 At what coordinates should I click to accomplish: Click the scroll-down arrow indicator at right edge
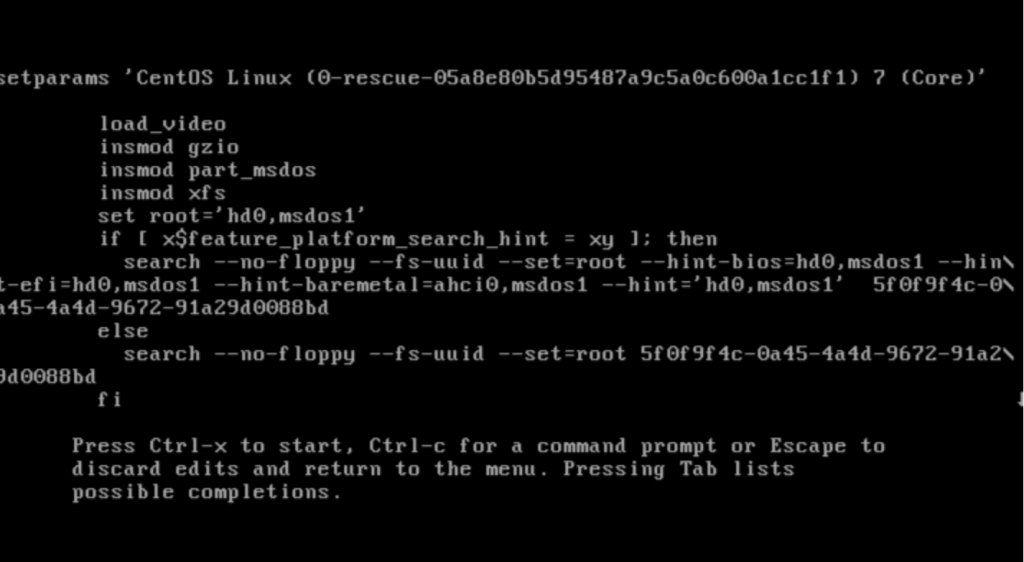[x=1020, y=399]
